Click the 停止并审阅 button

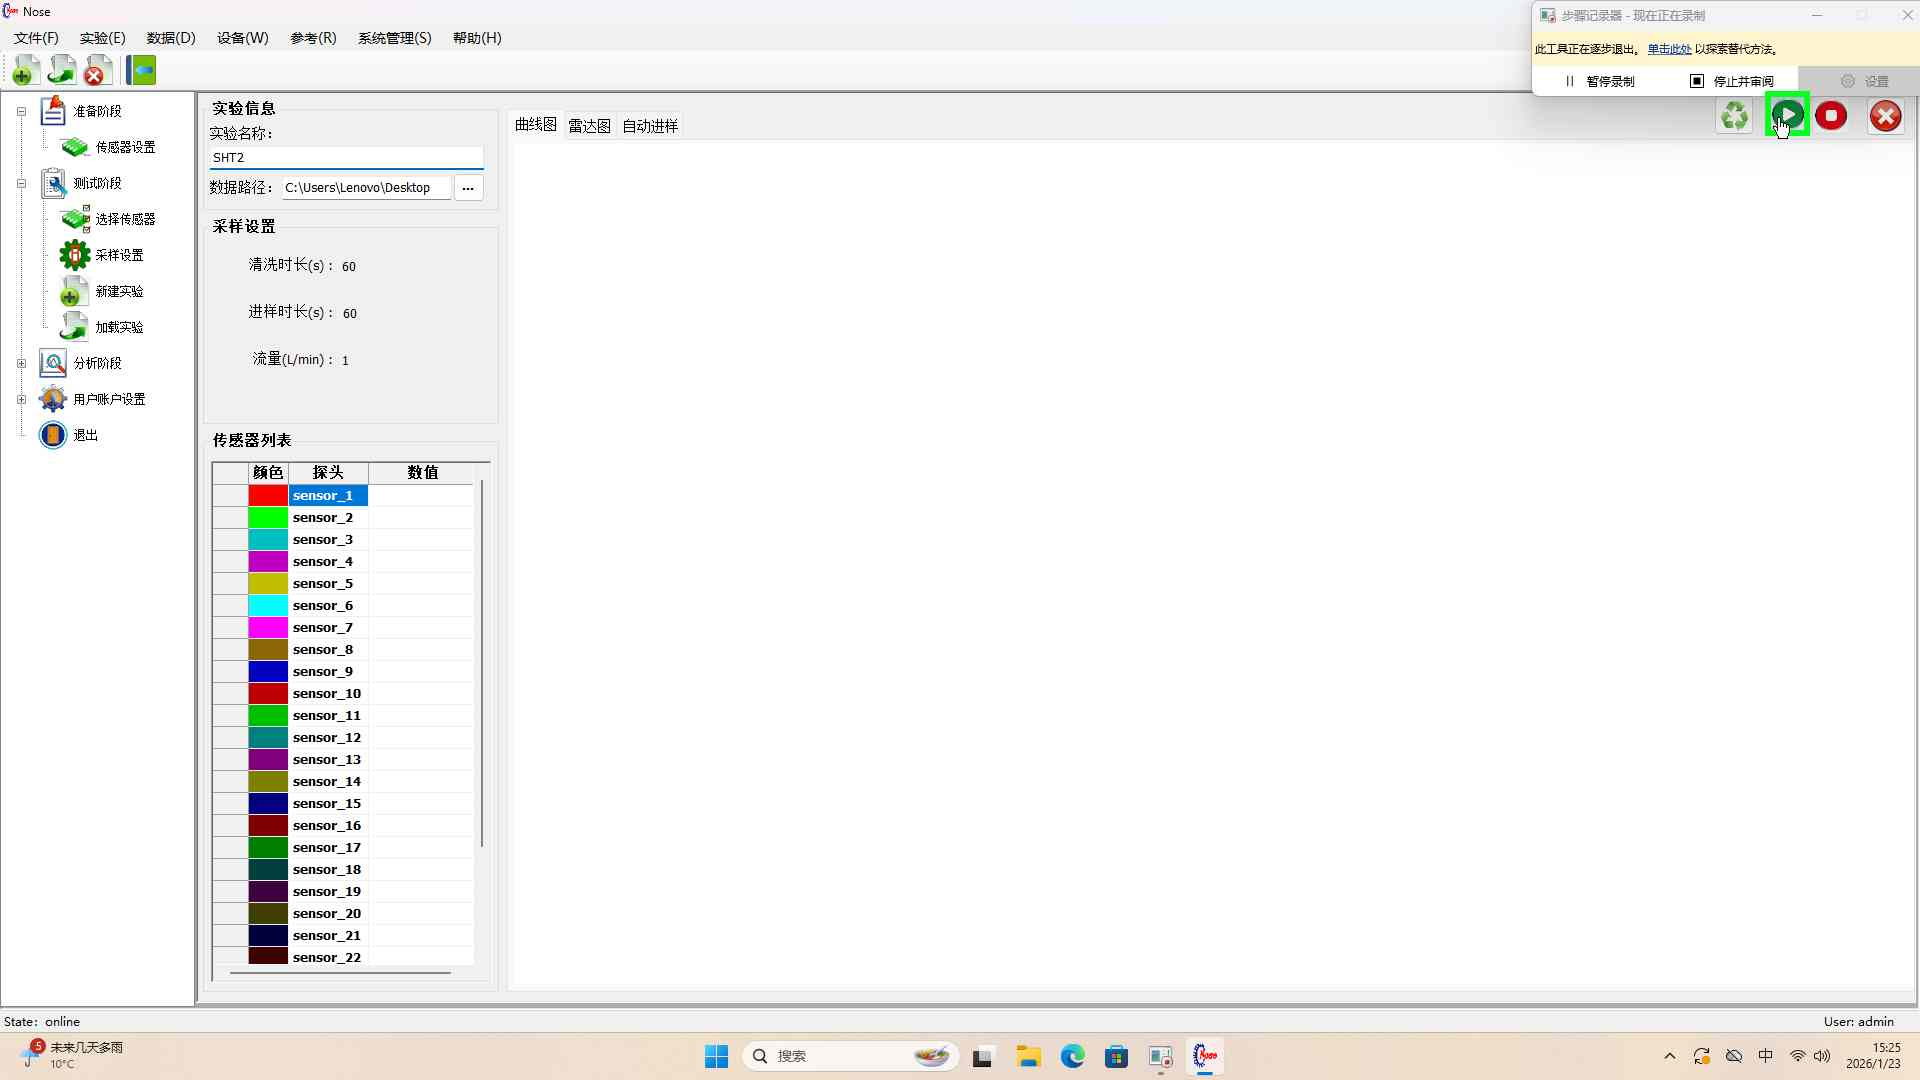(1732, 81)
